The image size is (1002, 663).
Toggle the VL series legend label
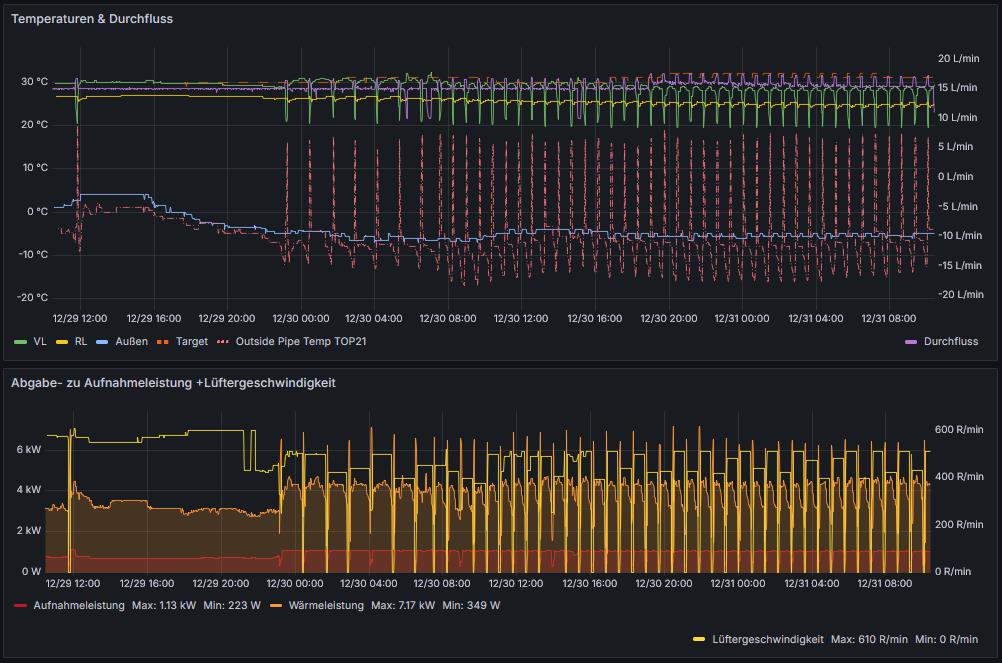pyautogui.click(x=40, y=342)
